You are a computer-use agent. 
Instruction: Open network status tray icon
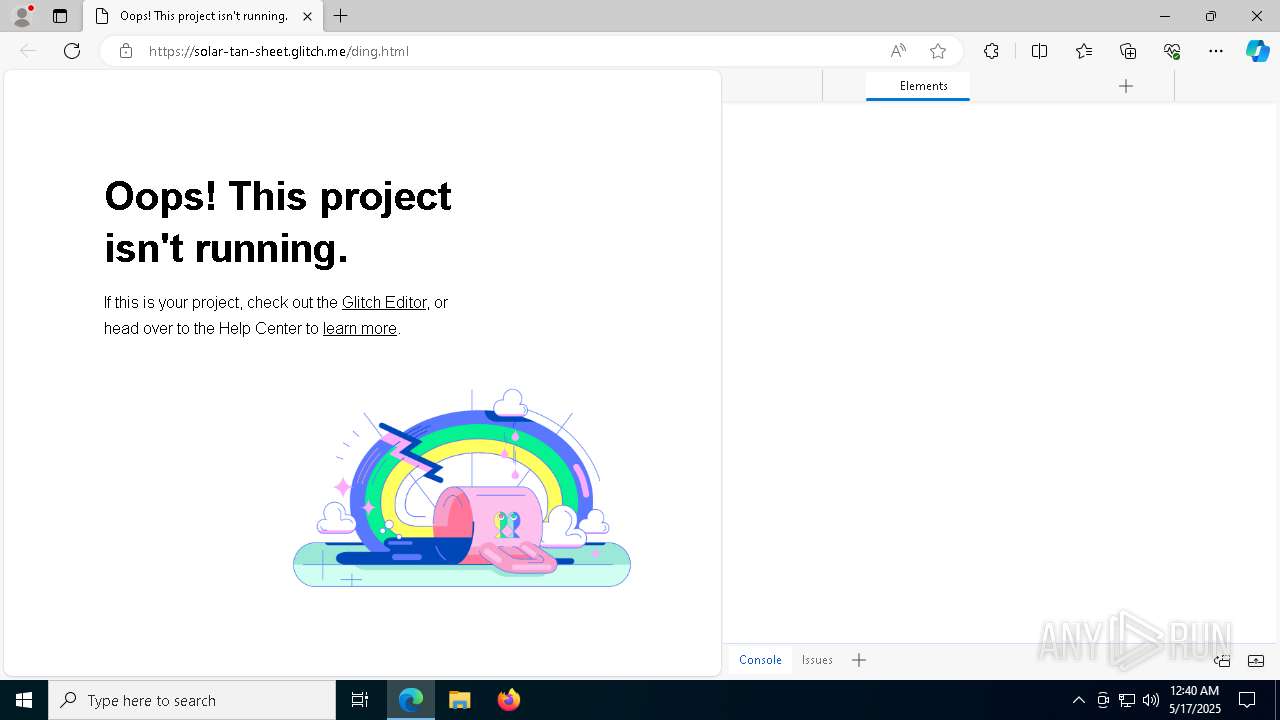[x=1127, y=700]
